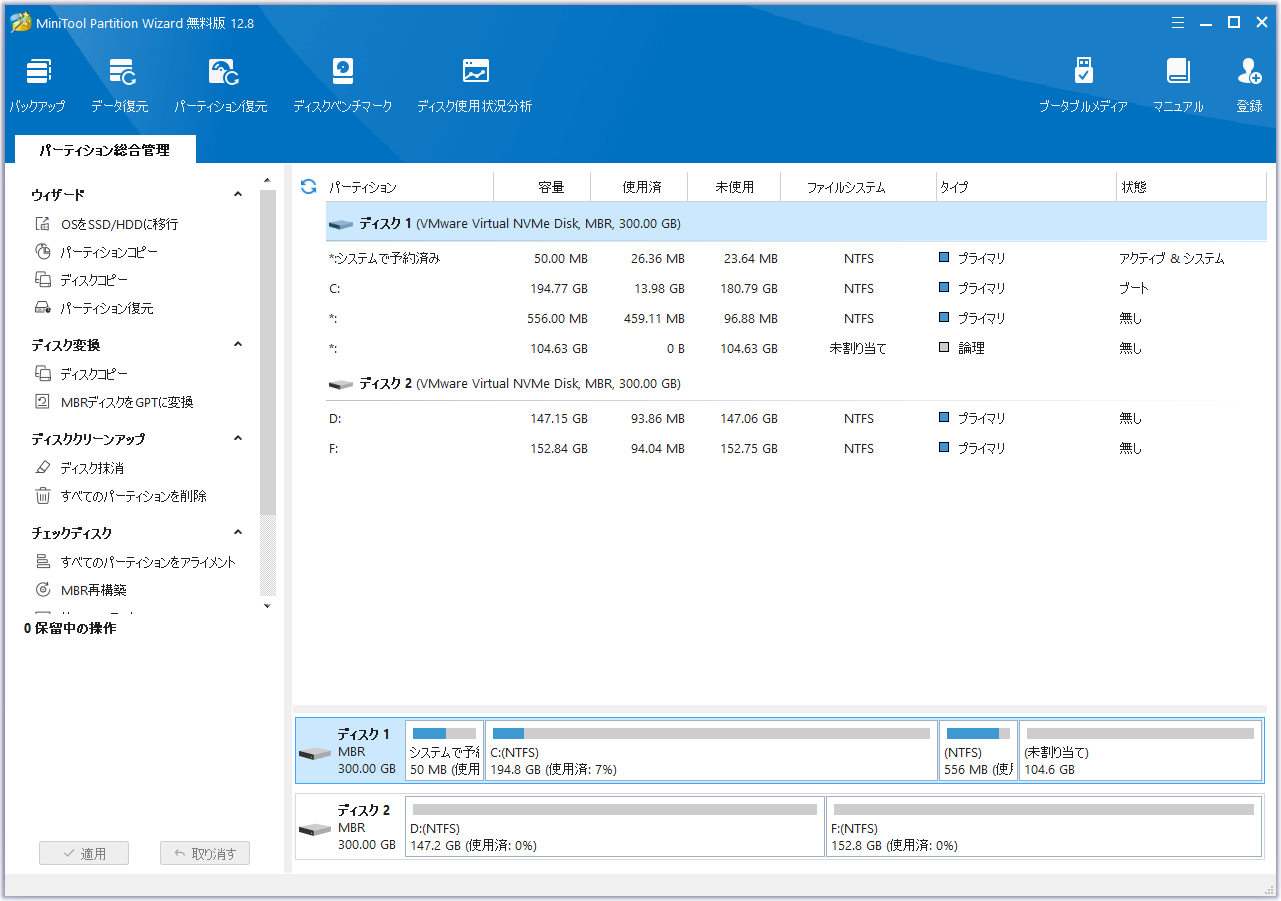Screen dimensions: 1281x901
Task: Open ブータブルメディア creator
Action: click(x=1083, y=84)
